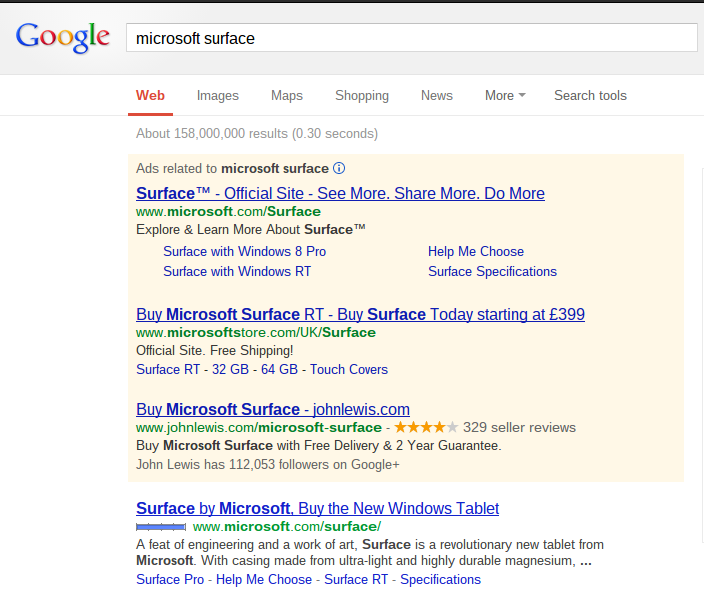Click the green www.microsoft.com/surface/ result URL
Image resolution: width=704 pixels, height=601 pixels.
pos(287,526)
